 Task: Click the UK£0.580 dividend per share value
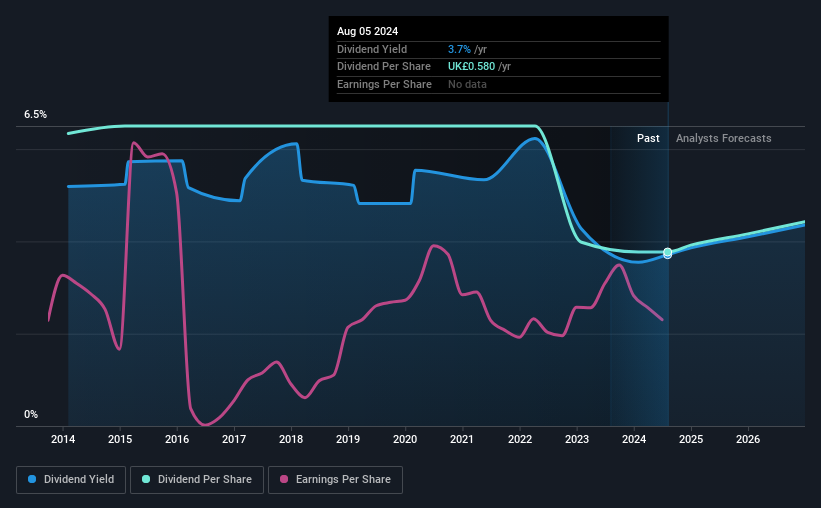coord(471,67)
